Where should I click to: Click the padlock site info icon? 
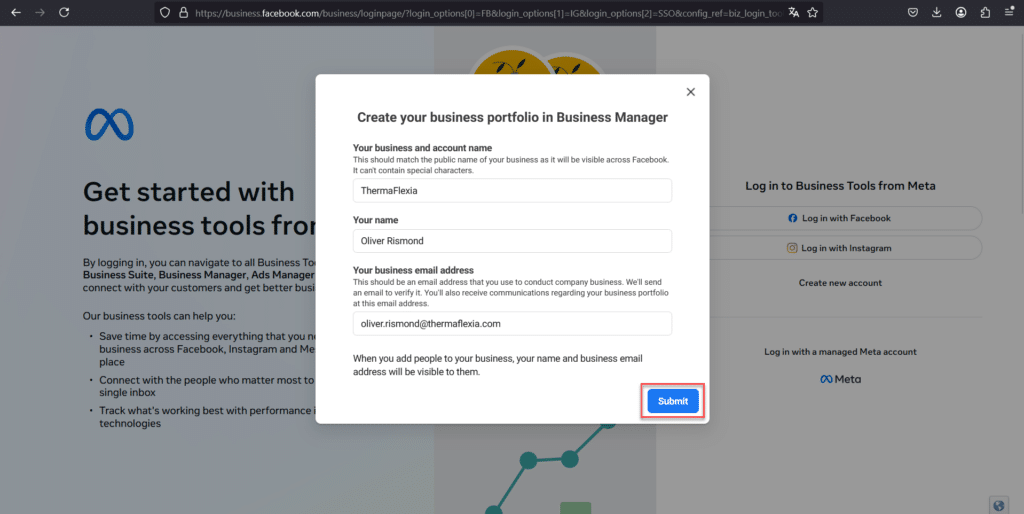pyautogui.click(x=184, y=12)
